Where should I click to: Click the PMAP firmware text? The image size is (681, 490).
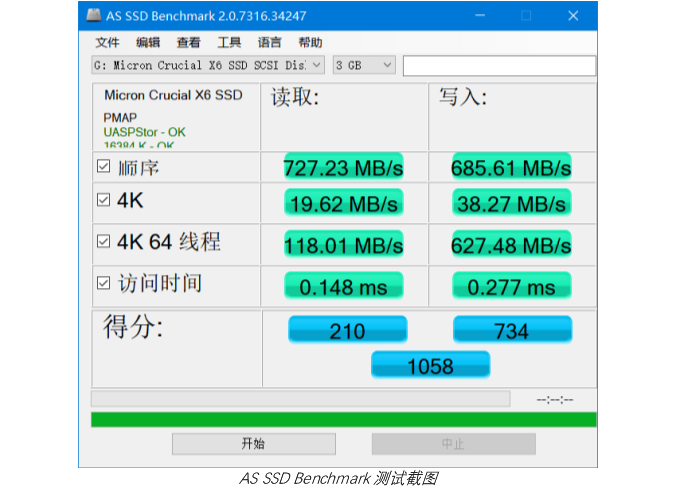pyautogui.click(x=120, y=118)
